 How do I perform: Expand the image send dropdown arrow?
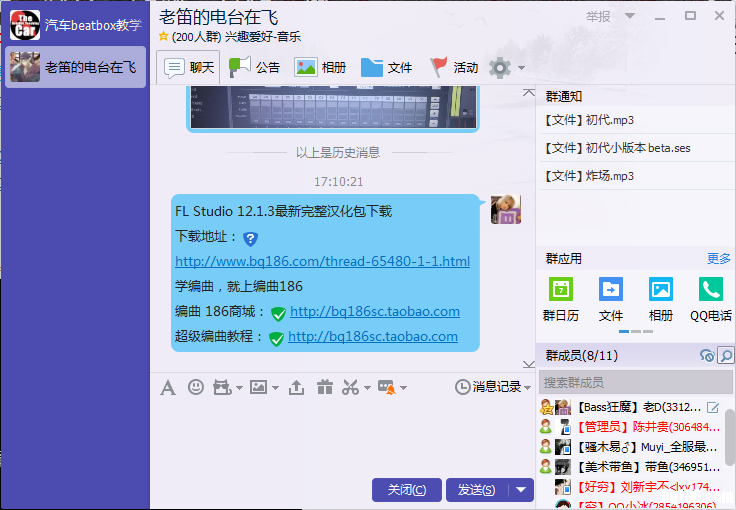[276, 388]
